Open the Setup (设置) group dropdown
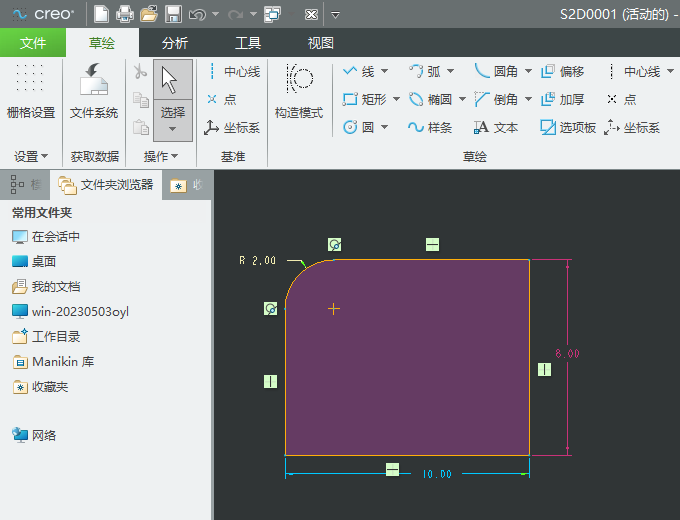 coord(31,156)
